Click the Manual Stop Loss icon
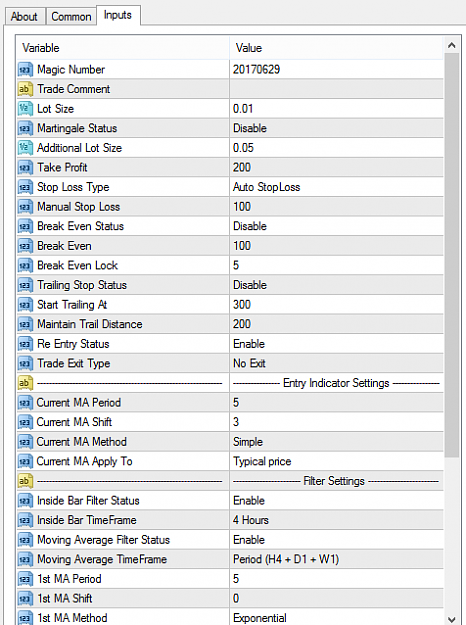This screenshot has width=466, height=625. (25, 207)
